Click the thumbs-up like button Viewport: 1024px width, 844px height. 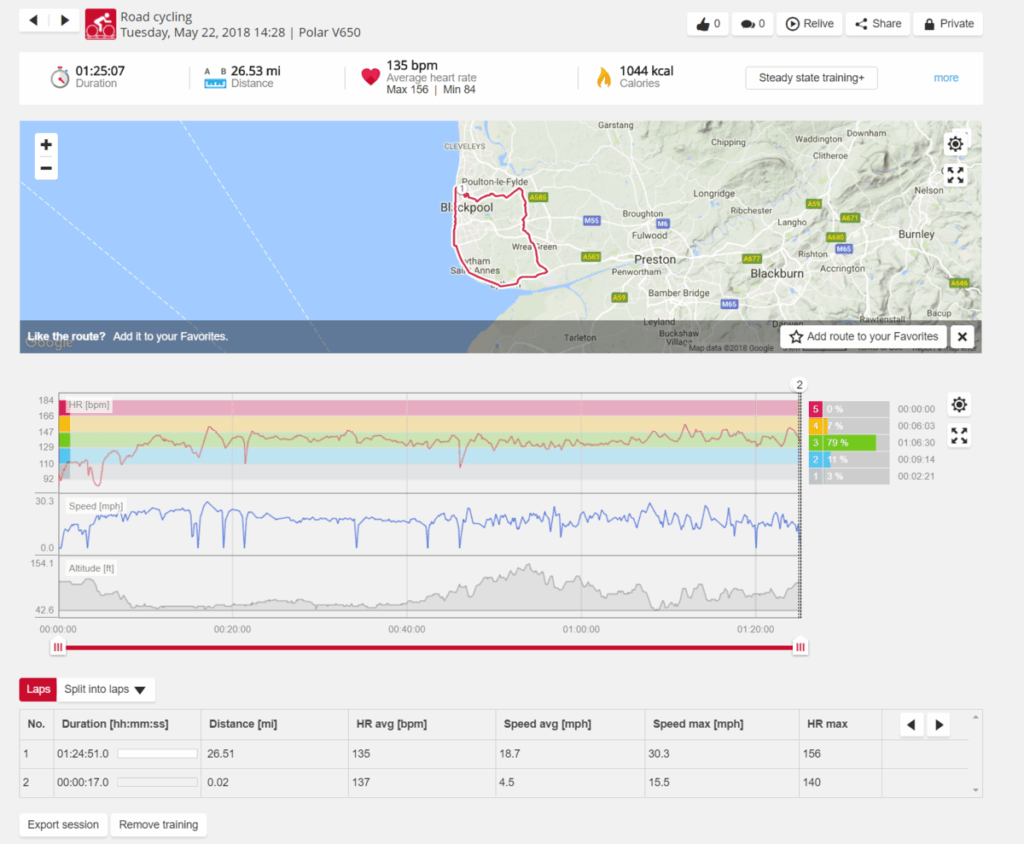[x=706, y=24]
